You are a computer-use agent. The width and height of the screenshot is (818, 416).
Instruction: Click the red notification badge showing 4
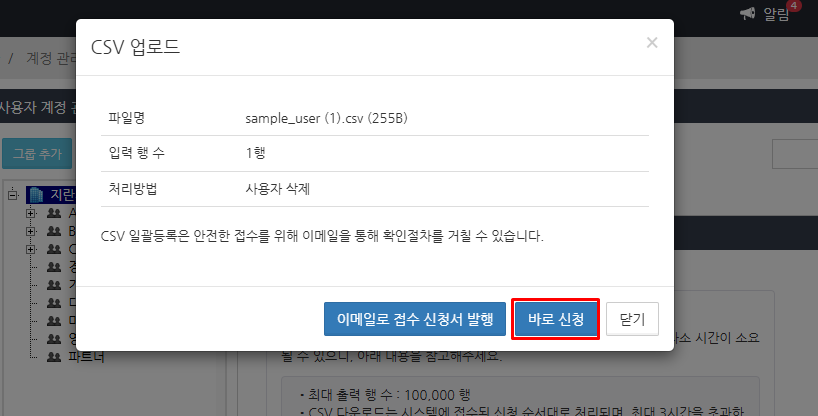793,6
